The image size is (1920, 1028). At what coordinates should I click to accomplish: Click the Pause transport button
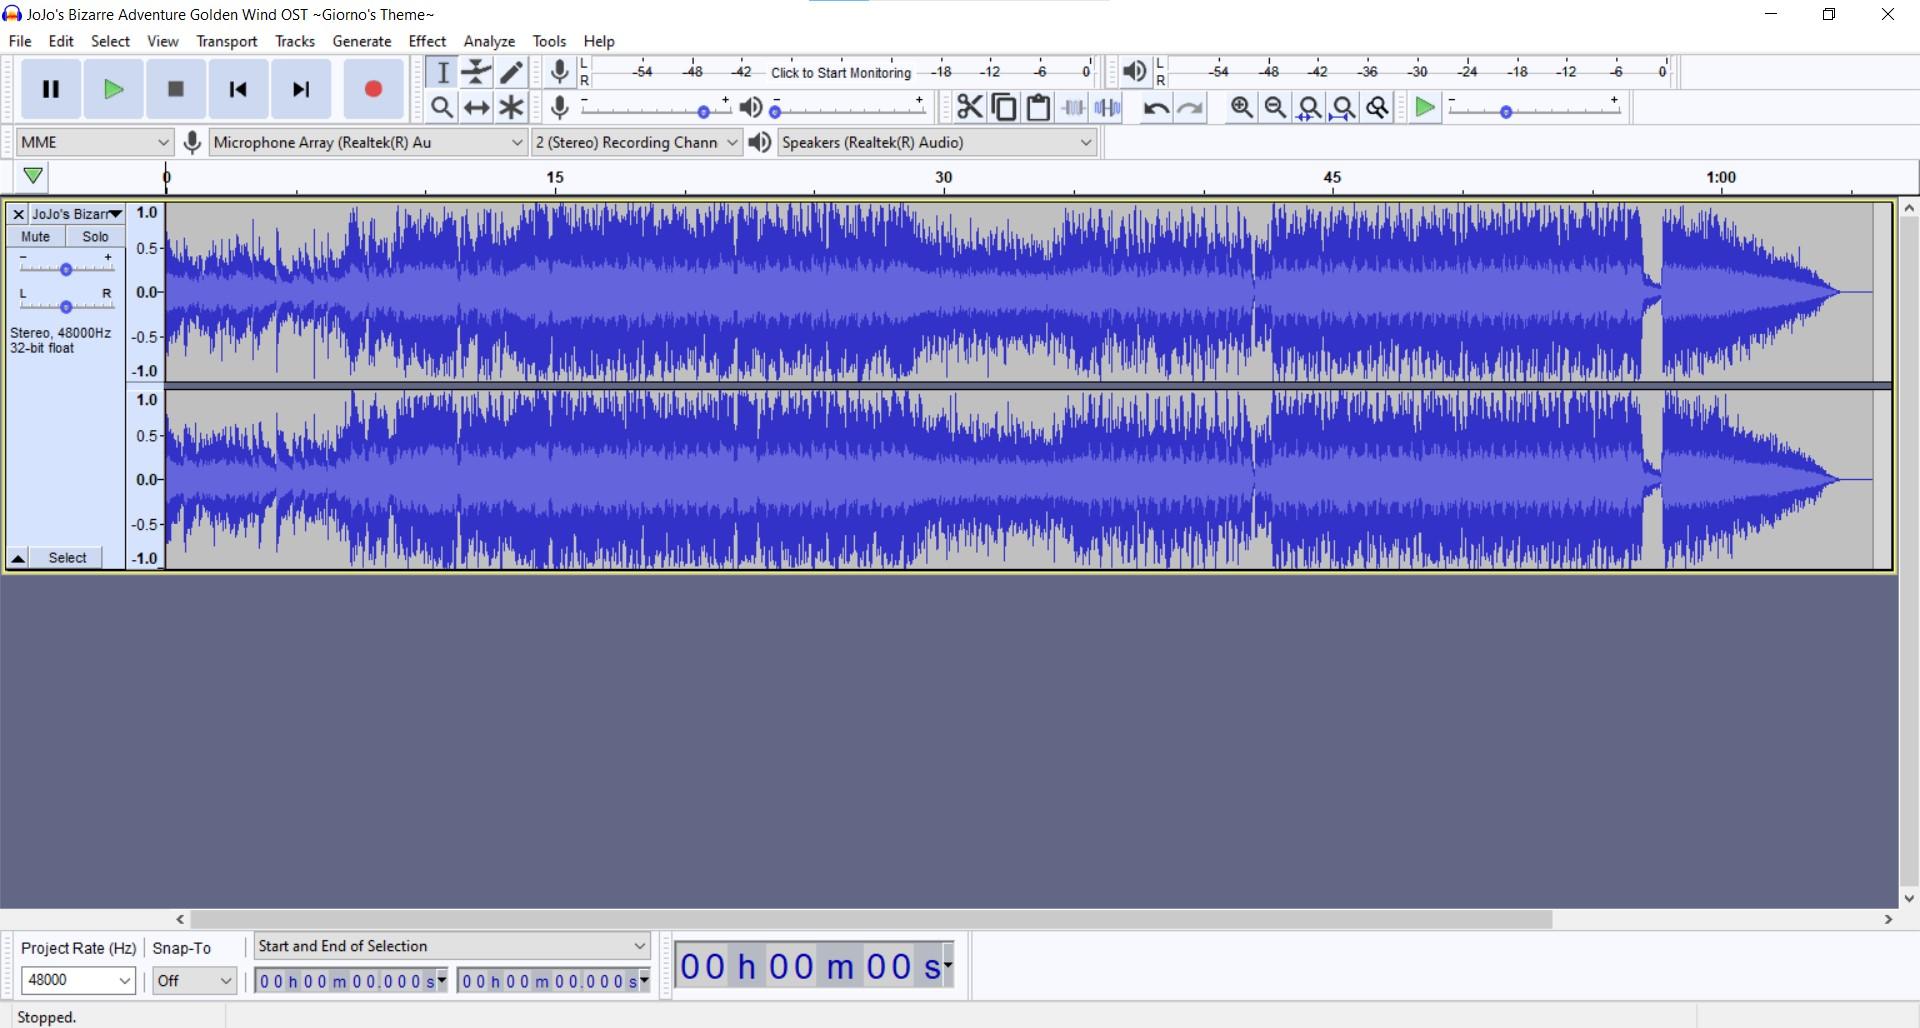pyautogui.click(x=50, y=89)
